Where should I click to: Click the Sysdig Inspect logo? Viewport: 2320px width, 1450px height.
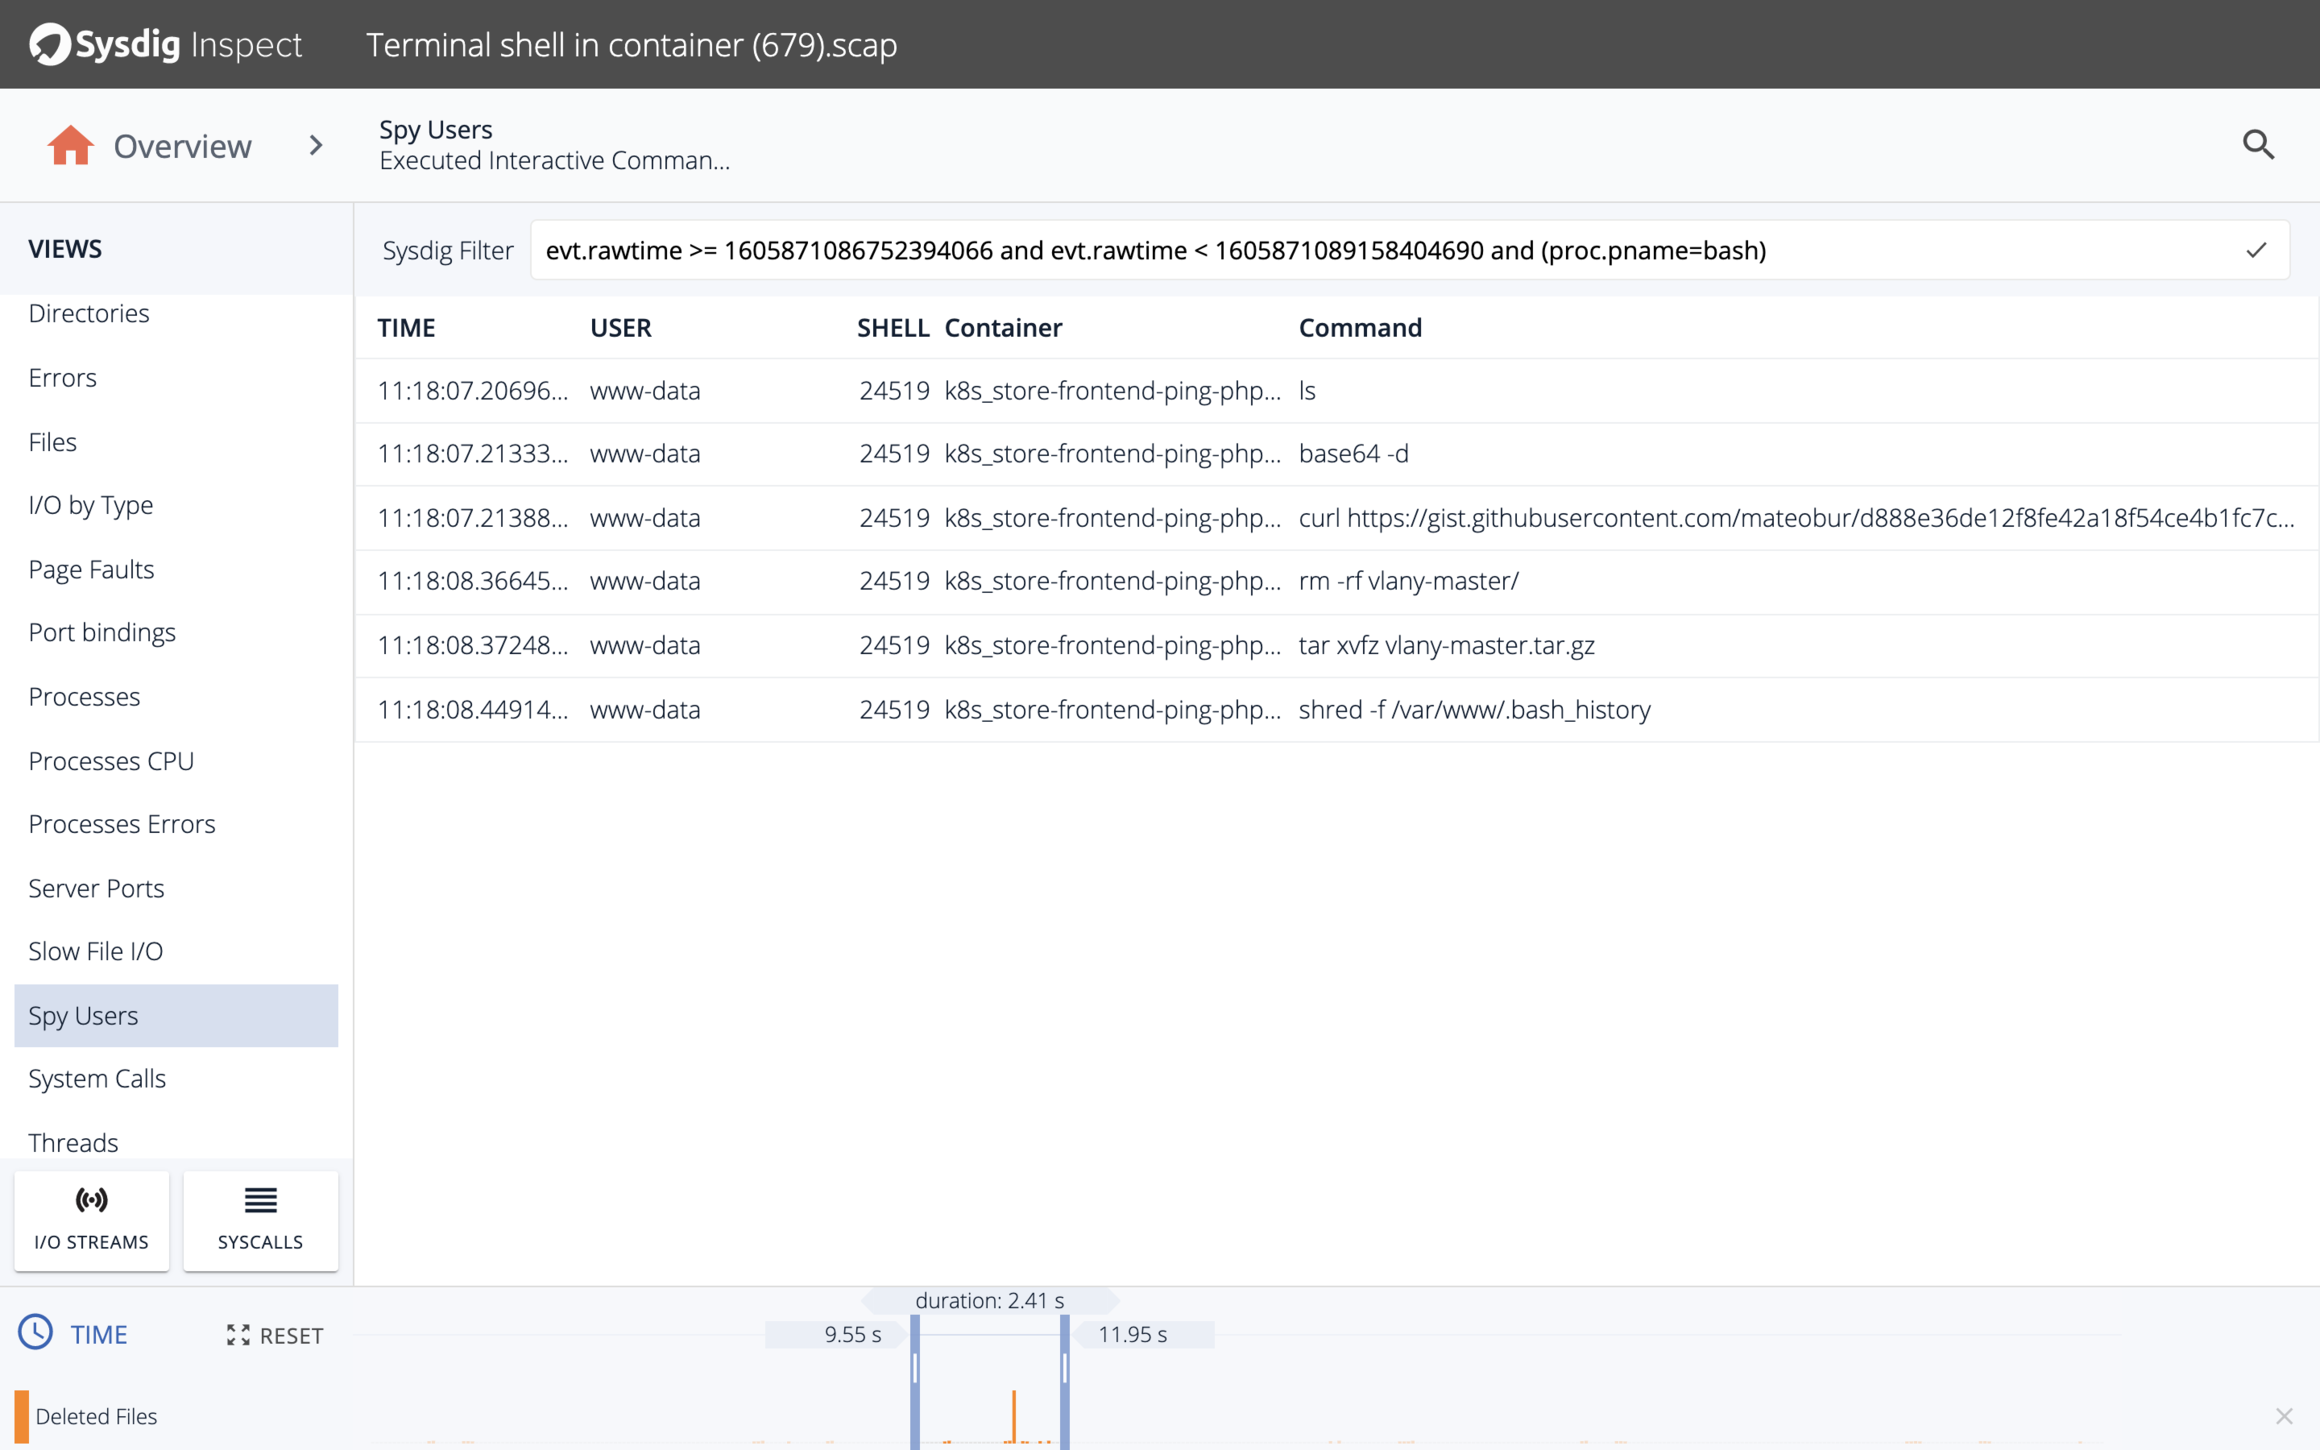coord(166,44)
